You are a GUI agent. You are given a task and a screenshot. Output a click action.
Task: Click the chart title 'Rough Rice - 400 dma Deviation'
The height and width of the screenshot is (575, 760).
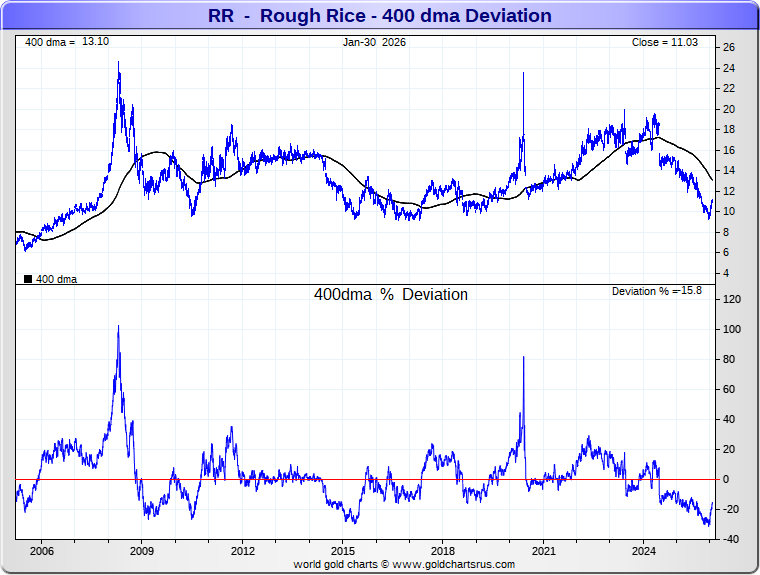pos(379,16)
